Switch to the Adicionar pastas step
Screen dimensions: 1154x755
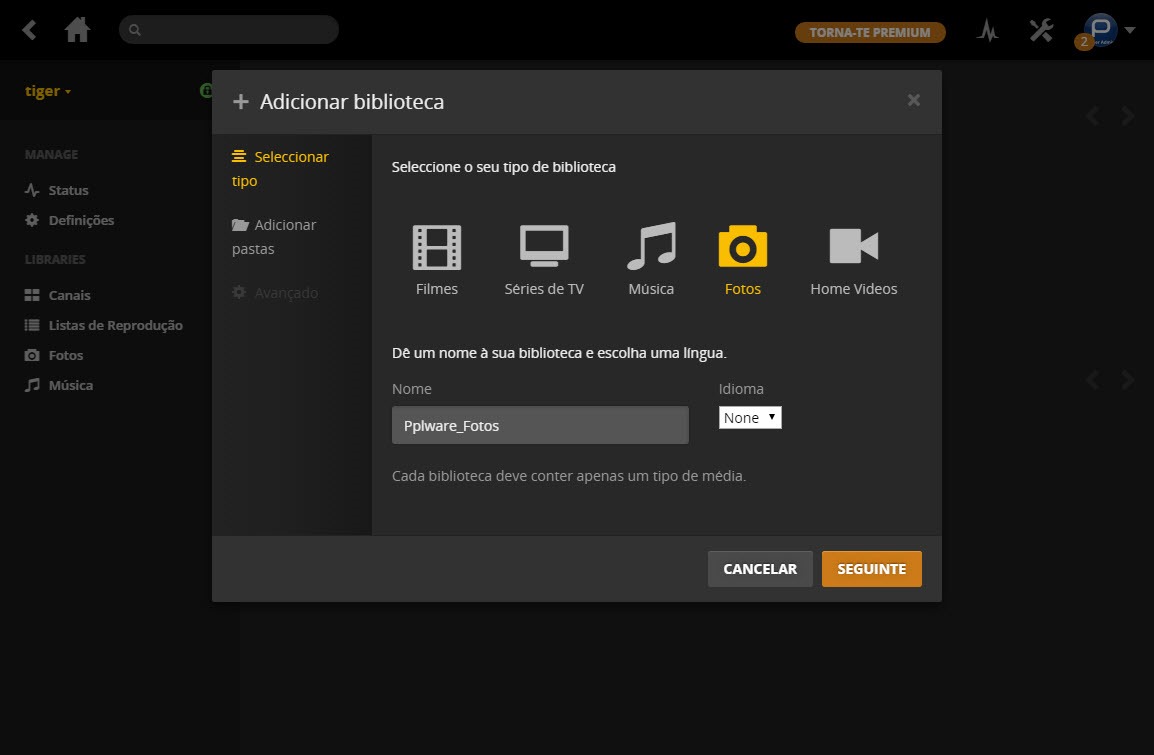pos(273,237)
